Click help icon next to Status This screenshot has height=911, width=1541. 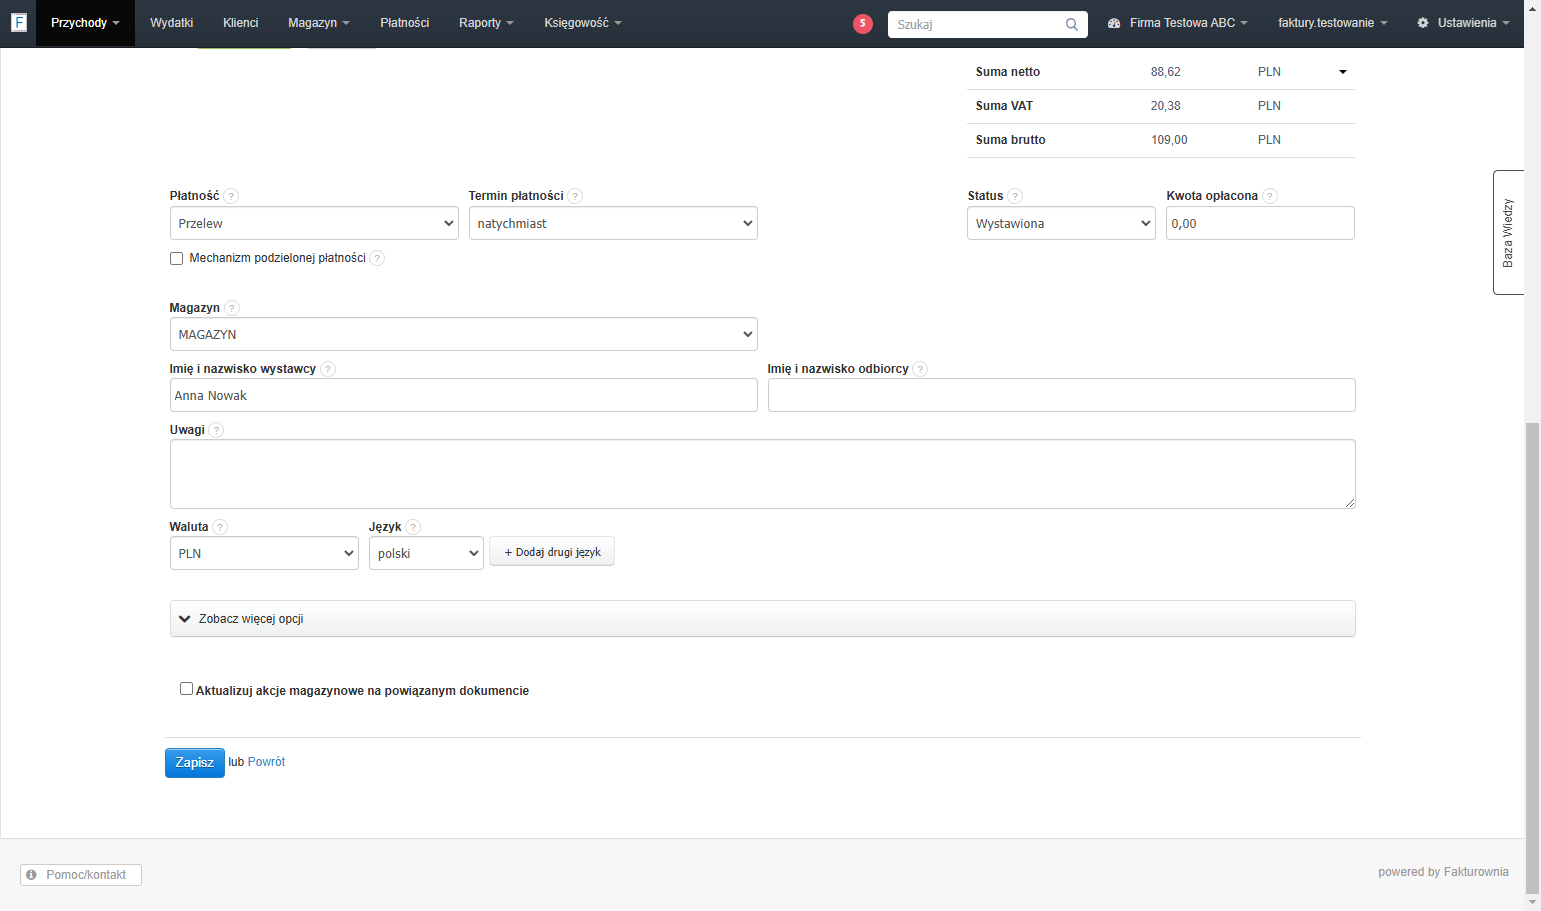click(1015, 196)
